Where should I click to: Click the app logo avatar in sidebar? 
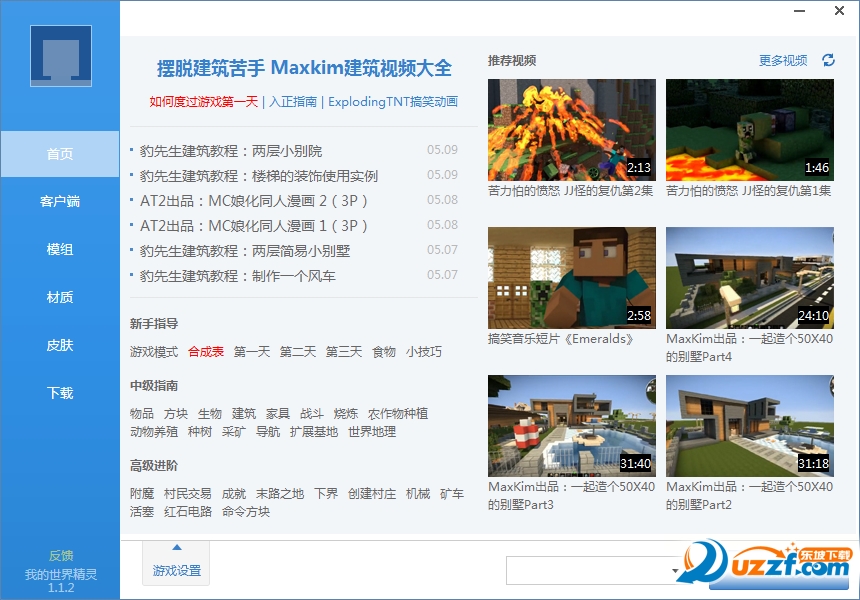tap(61, 56)
